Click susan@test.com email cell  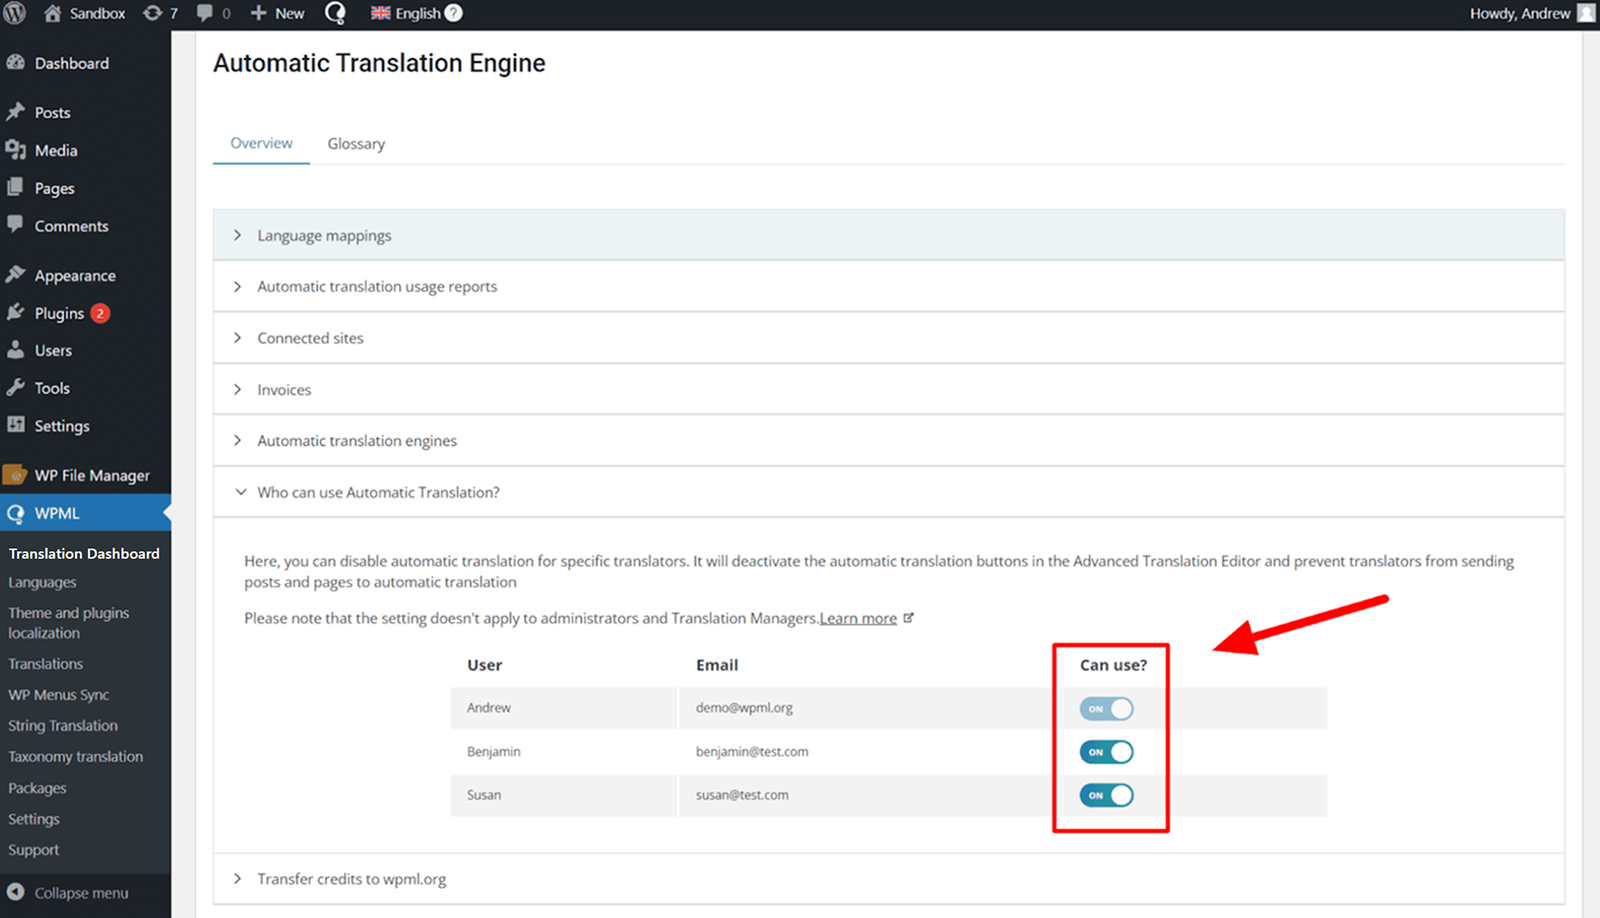(x=742, y=795)
